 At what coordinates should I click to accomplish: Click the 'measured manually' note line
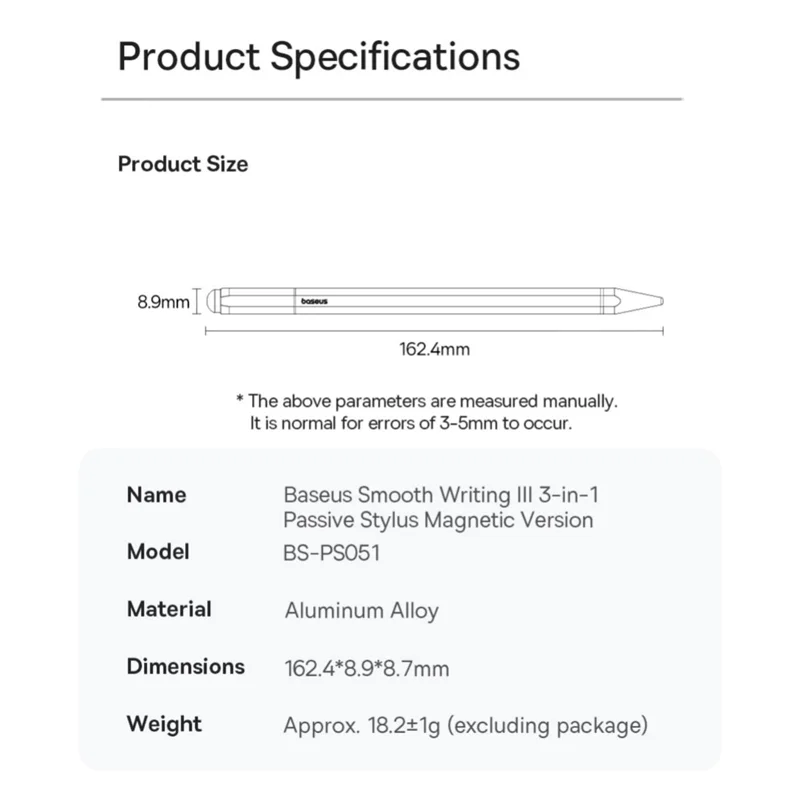[x=427, y=400]
